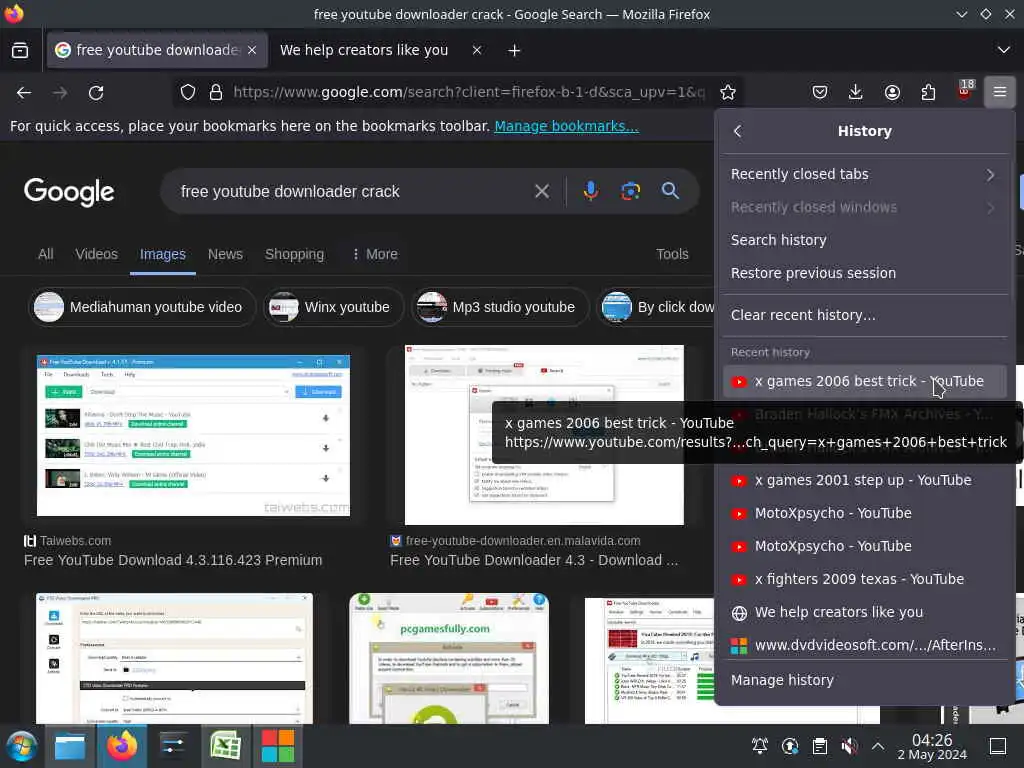Switch to the News search tab
This screenshot has width=1024, height=768.
coord(225,254)
